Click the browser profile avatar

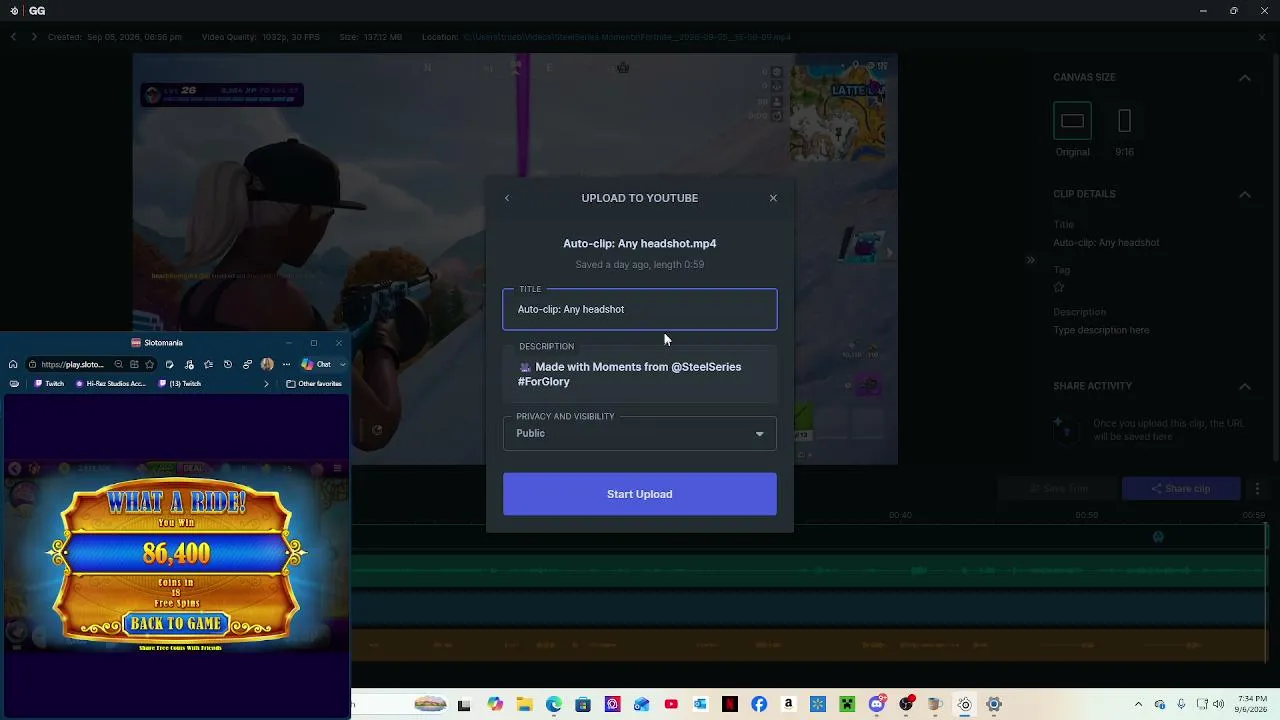(x=267, y=365)
